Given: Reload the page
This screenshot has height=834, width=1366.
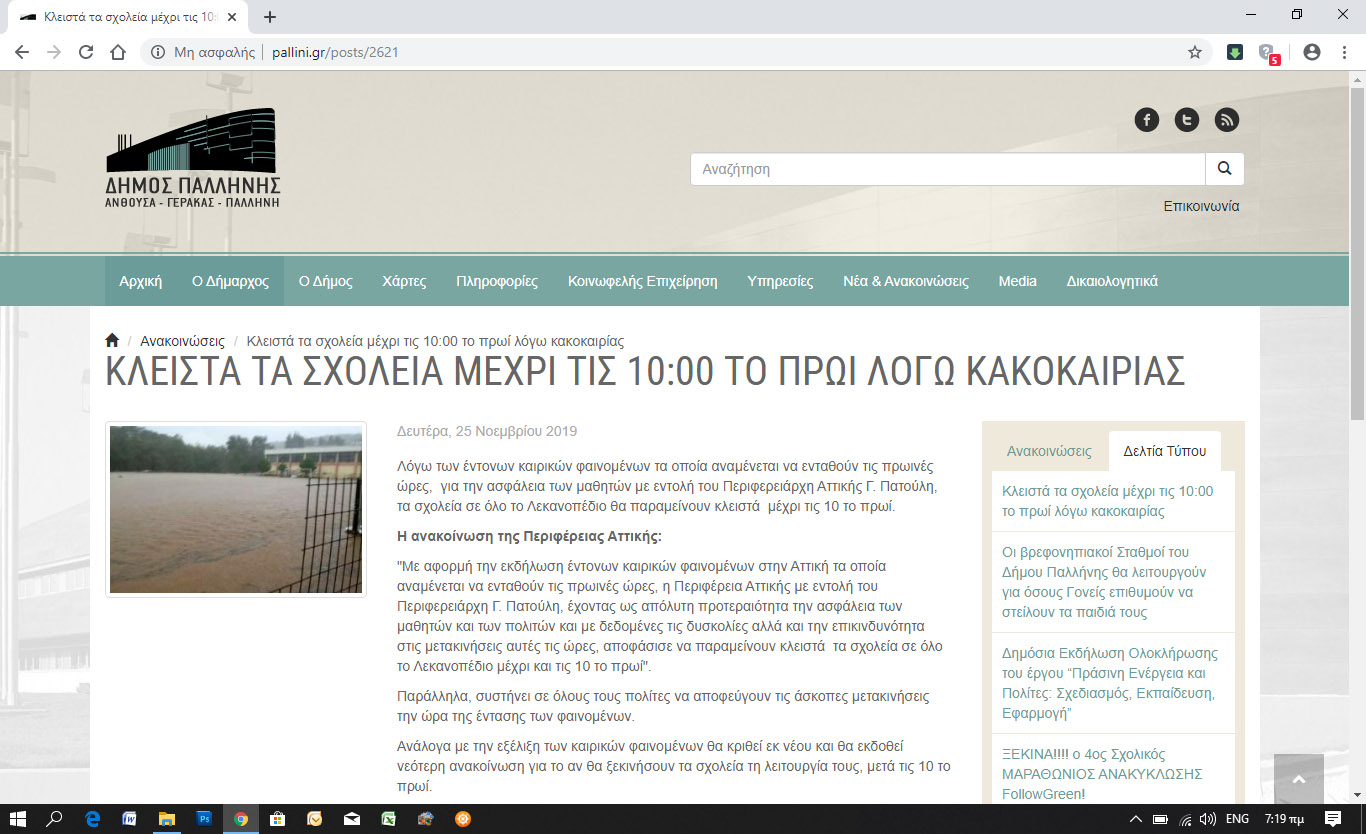Looking at the screenshot, I should pos(86,52).
